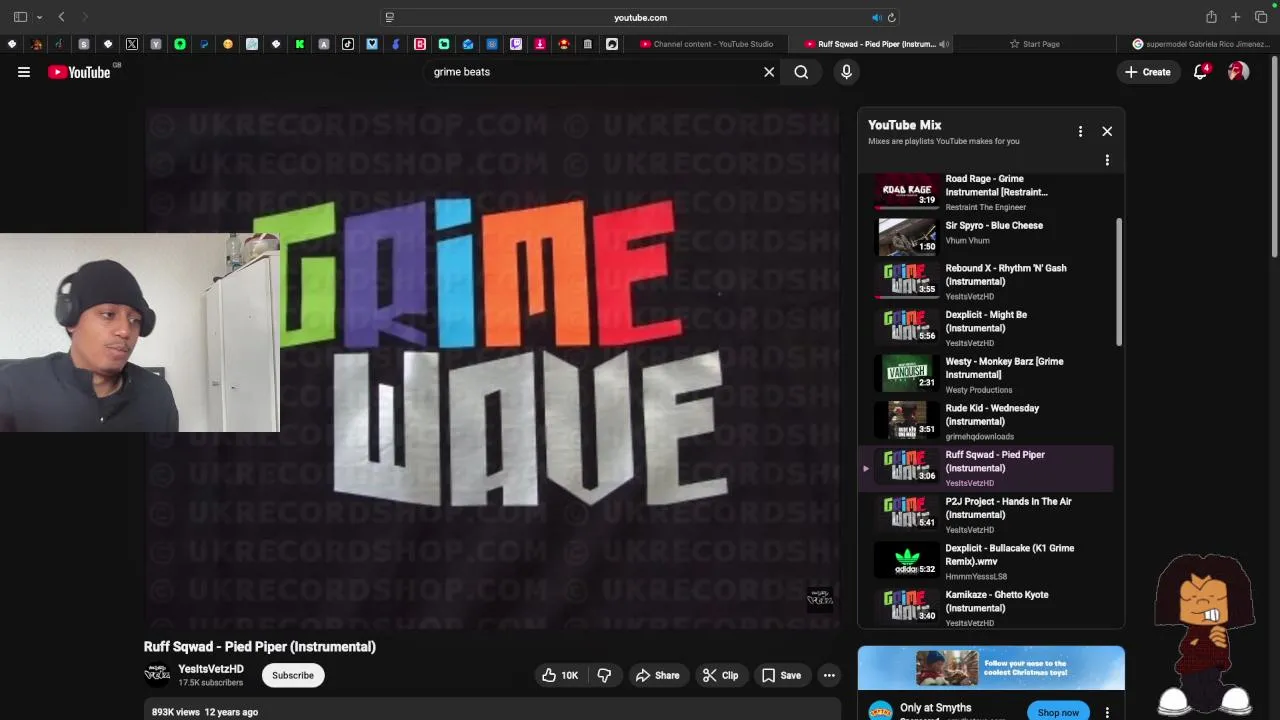The width and height of the screenshot is (1280, 720).
Task: Play Westy - Monkey Barz instrumental
Action: (986, 374)
